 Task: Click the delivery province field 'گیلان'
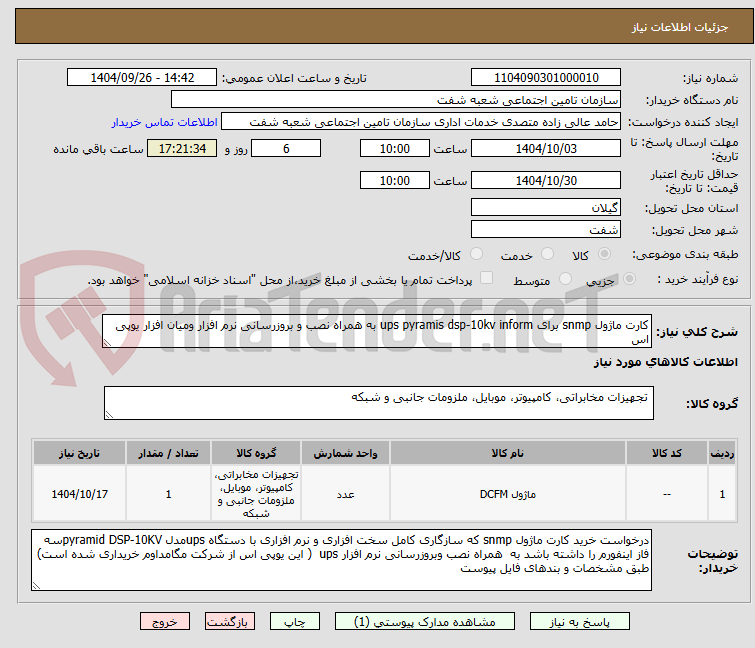coord(546,207)
